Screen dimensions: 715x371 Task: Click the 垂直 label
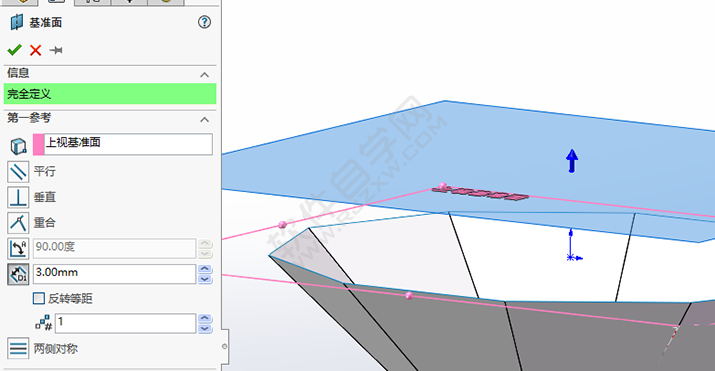[45, 197]
